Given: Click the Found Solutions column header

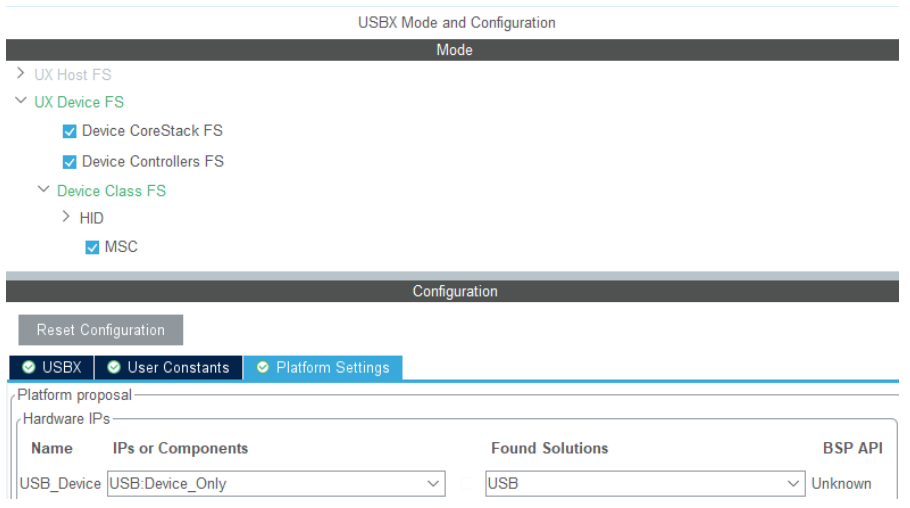Looking at the screenshot, I should click(x=550, y=448).
